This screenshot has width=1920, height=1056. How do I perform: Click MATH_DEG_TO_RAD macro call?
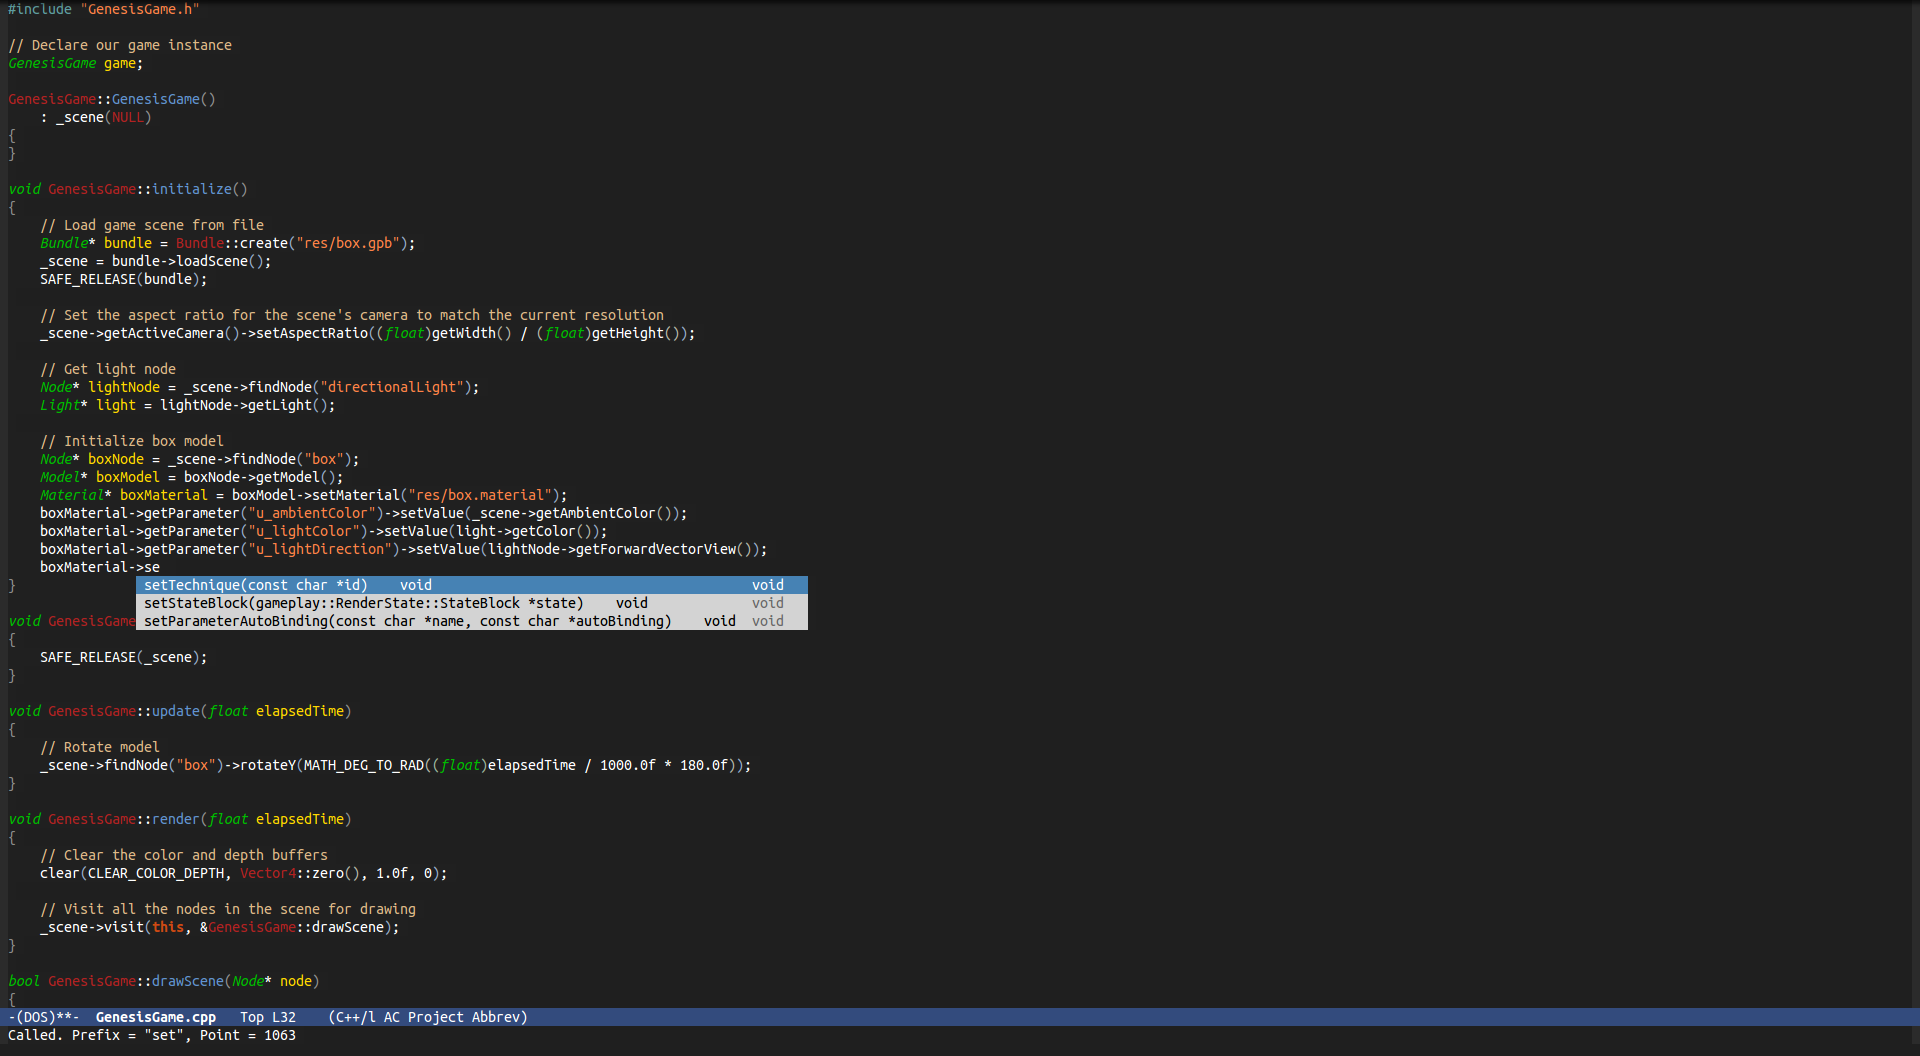click(364, 765)
